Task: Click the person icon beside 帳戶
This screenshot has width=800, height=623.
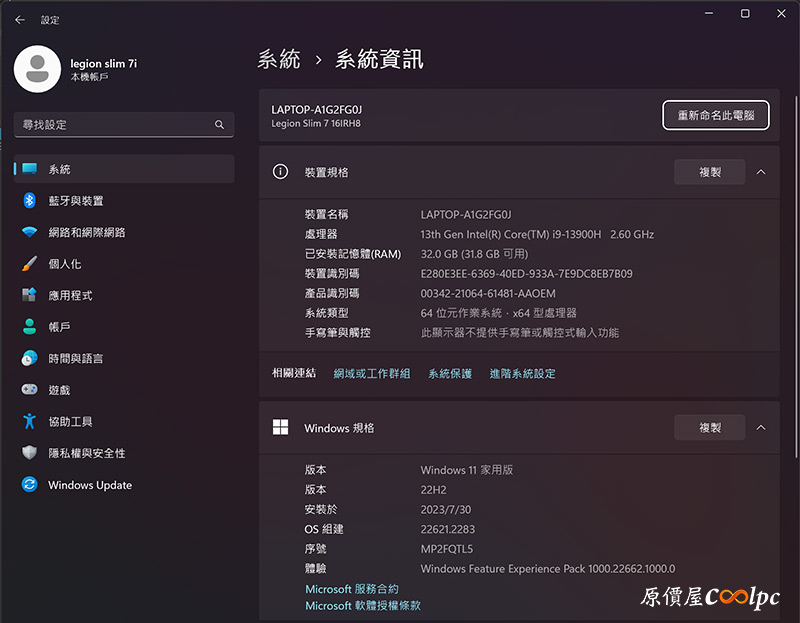Action: 30,327
